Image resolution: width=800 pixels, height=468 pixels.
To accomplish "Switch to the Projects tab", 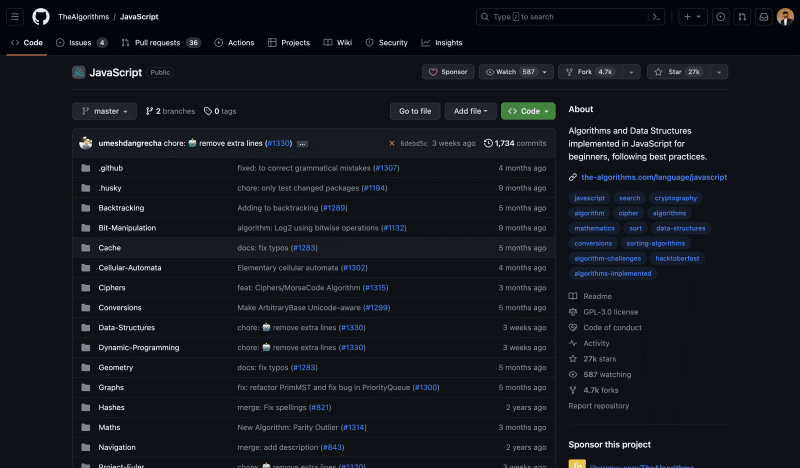I will tap(289, 43).
